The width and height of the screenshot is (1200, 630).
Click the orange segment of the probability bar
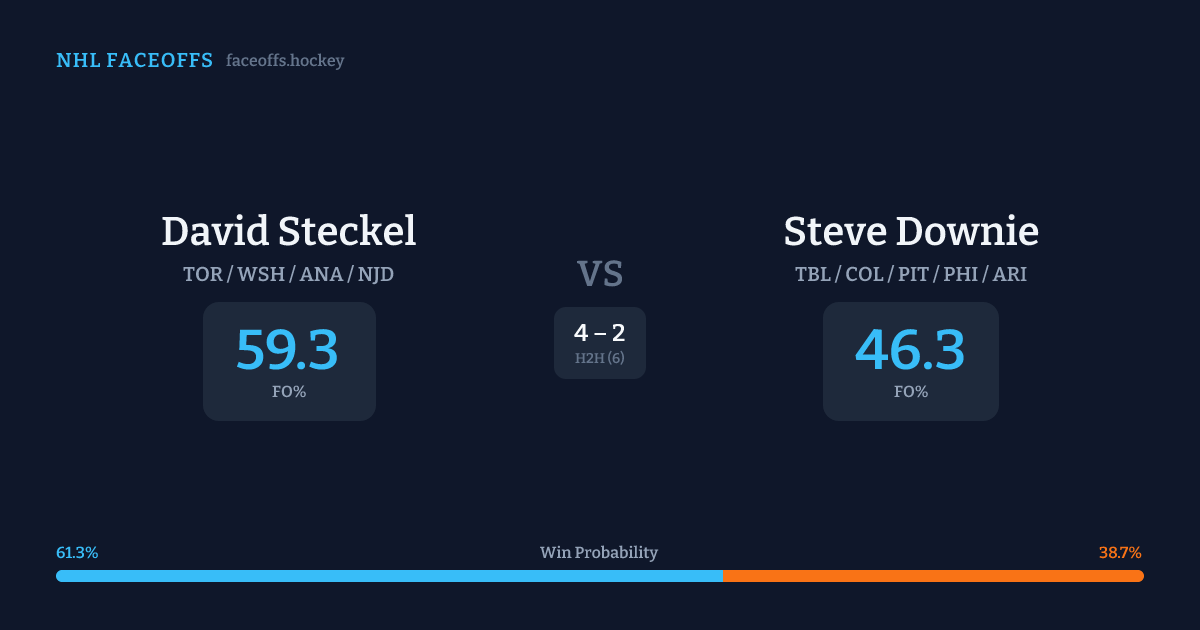pos(933,576)
